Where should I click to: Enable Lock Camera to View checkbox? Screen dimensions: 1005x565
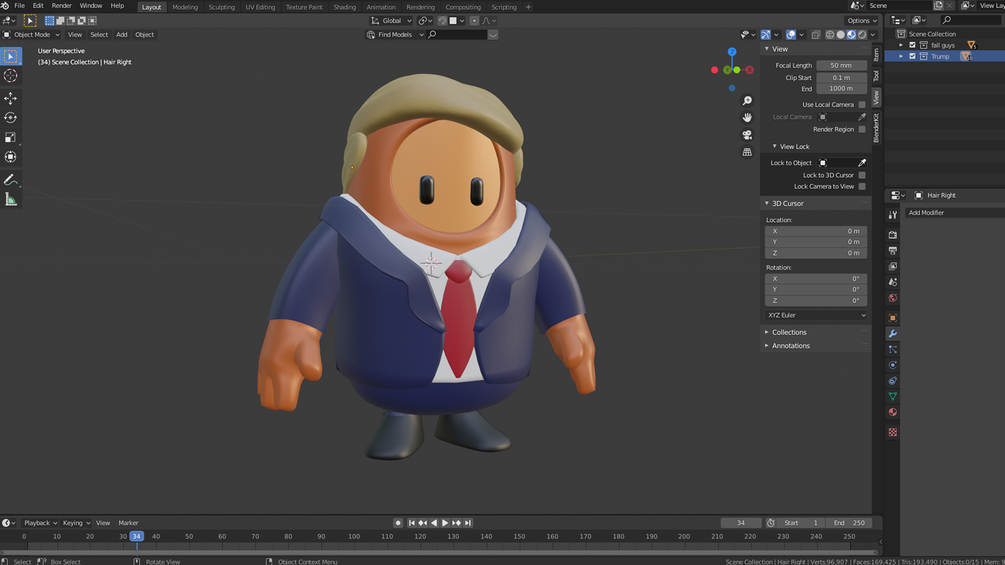click(862, 186)
